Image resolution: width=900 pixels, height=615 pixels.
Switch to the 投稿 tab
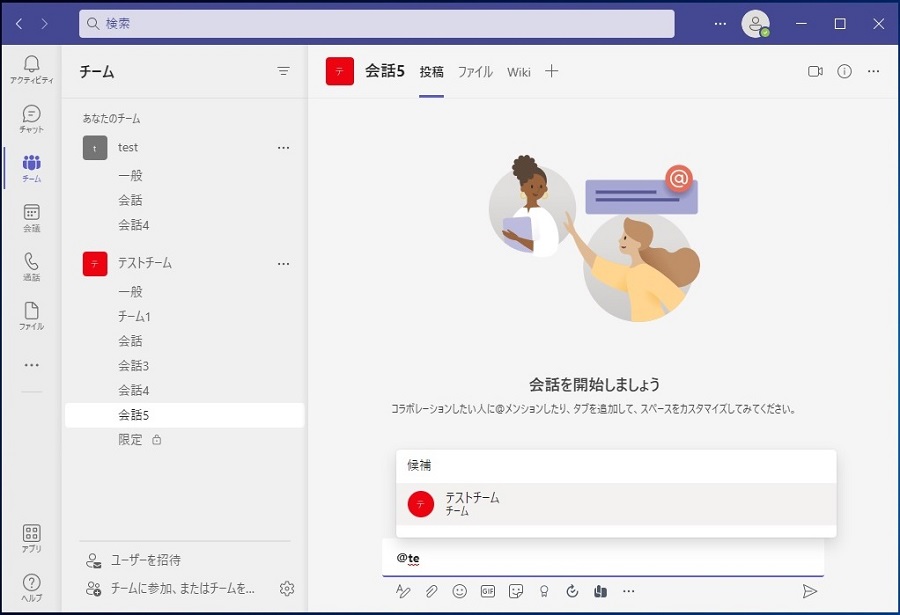[432, 72]
